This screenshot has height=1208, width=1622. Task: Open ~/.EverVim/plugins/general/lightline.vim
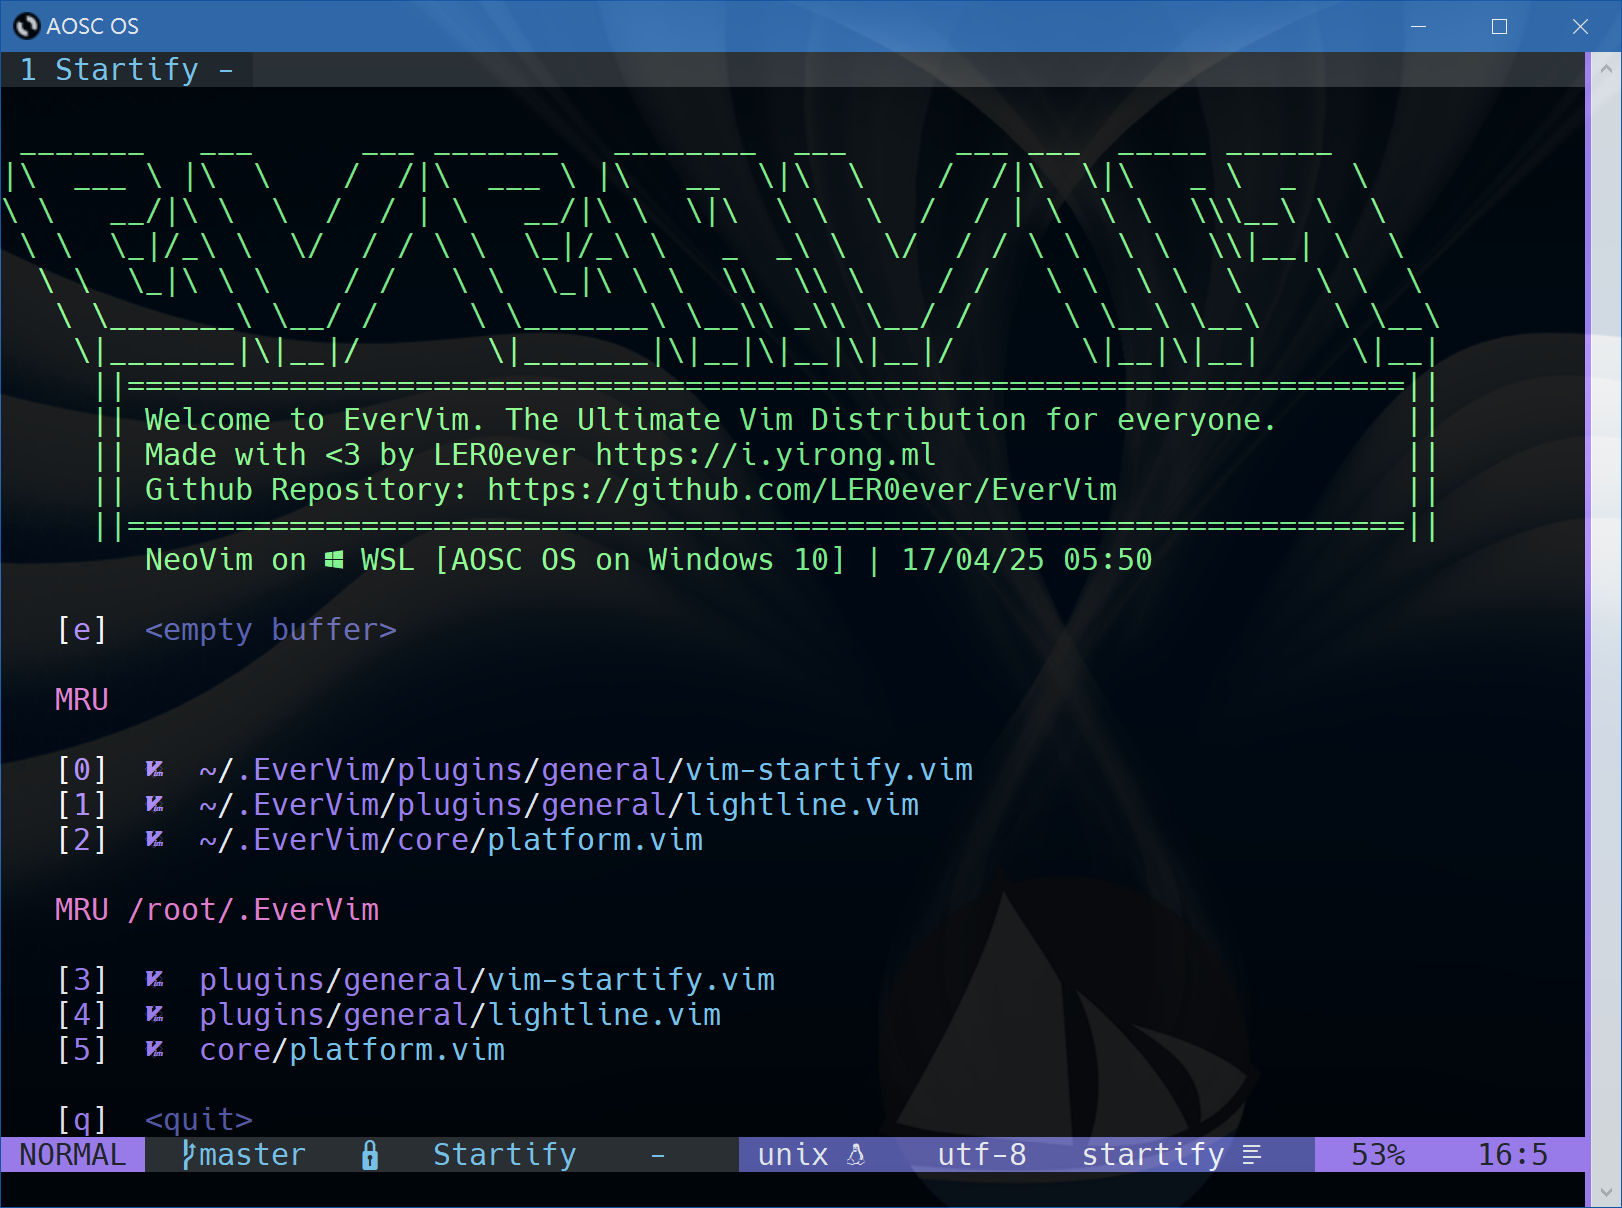pyautogui.click(x=559, y=805)
